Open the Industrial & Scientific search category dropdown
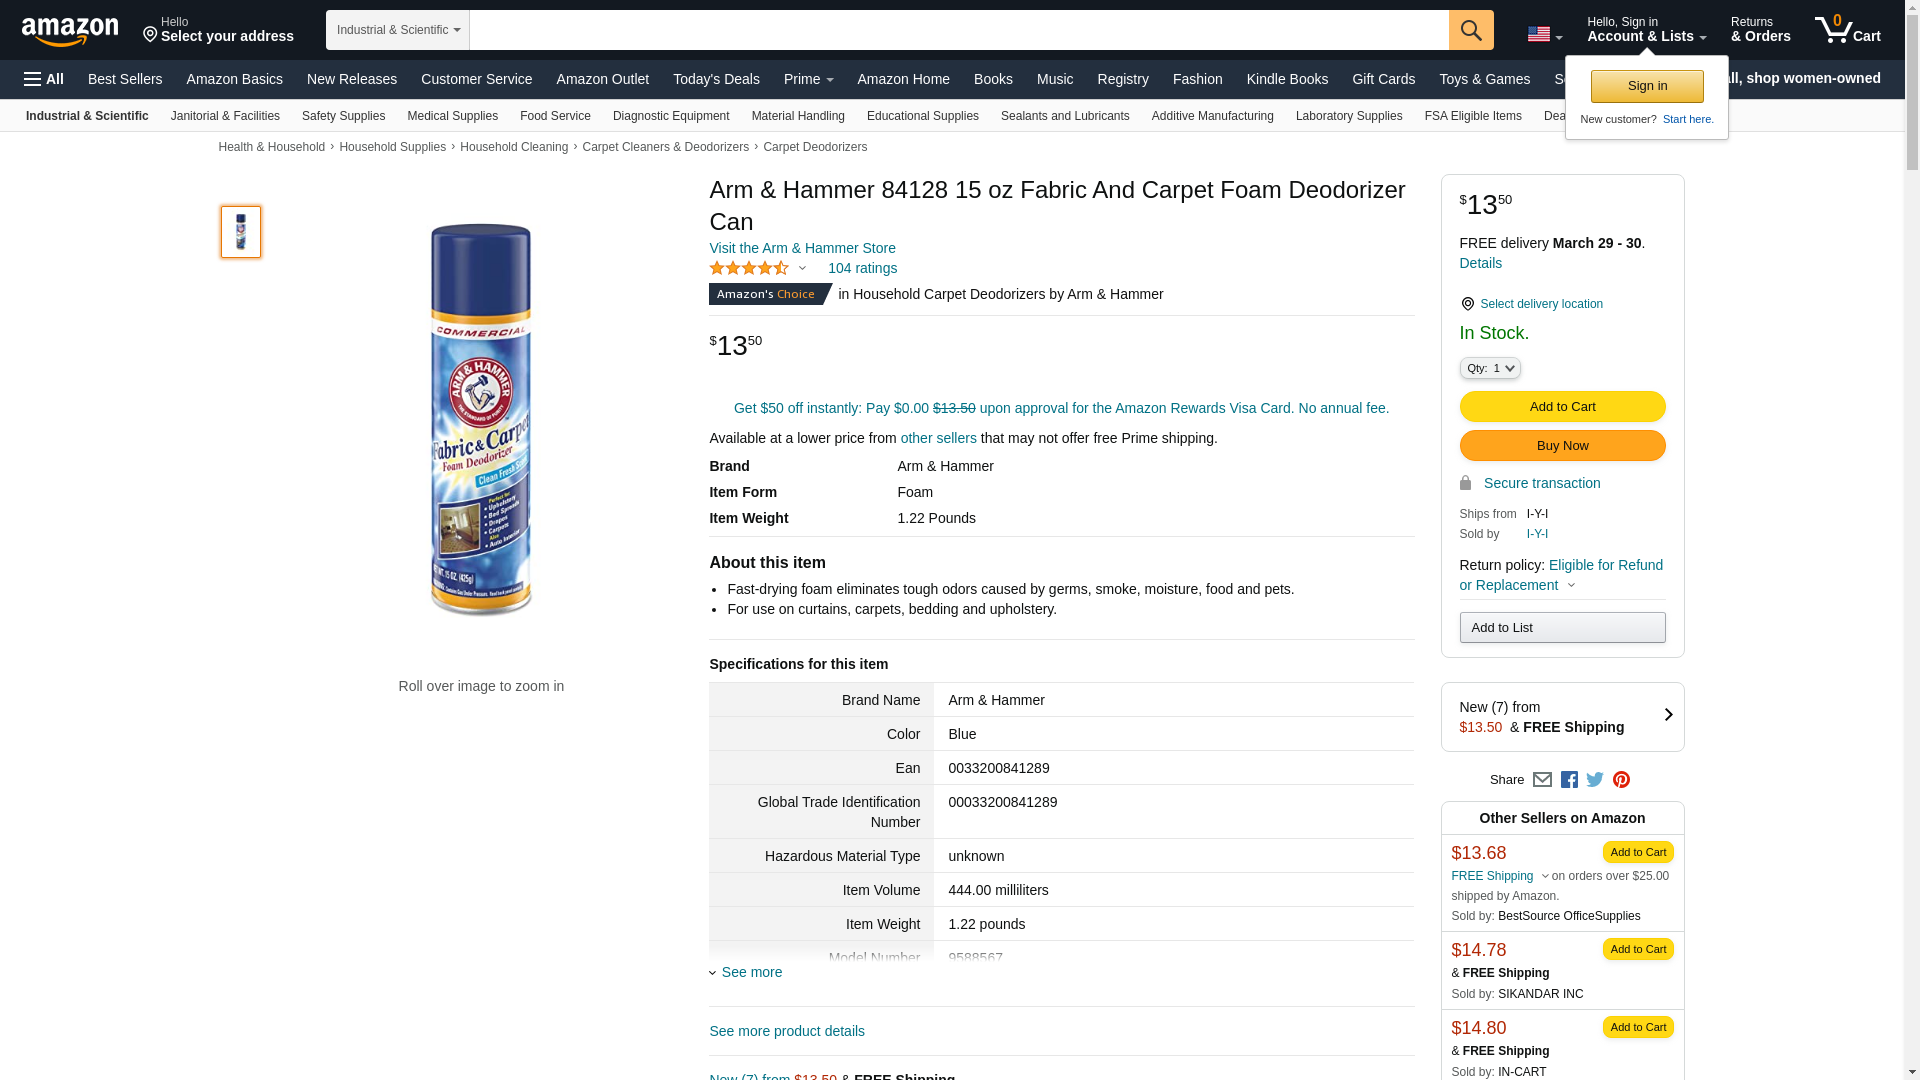The height and width of the screenshot is (1080, 1920). [398, 30]
